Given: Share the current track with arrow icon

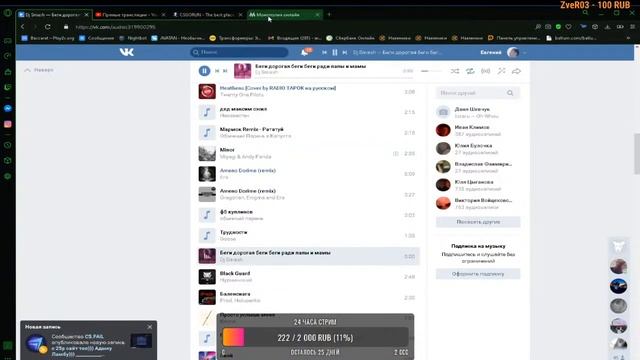Looking at the screenshot, I should pos(516,71).
